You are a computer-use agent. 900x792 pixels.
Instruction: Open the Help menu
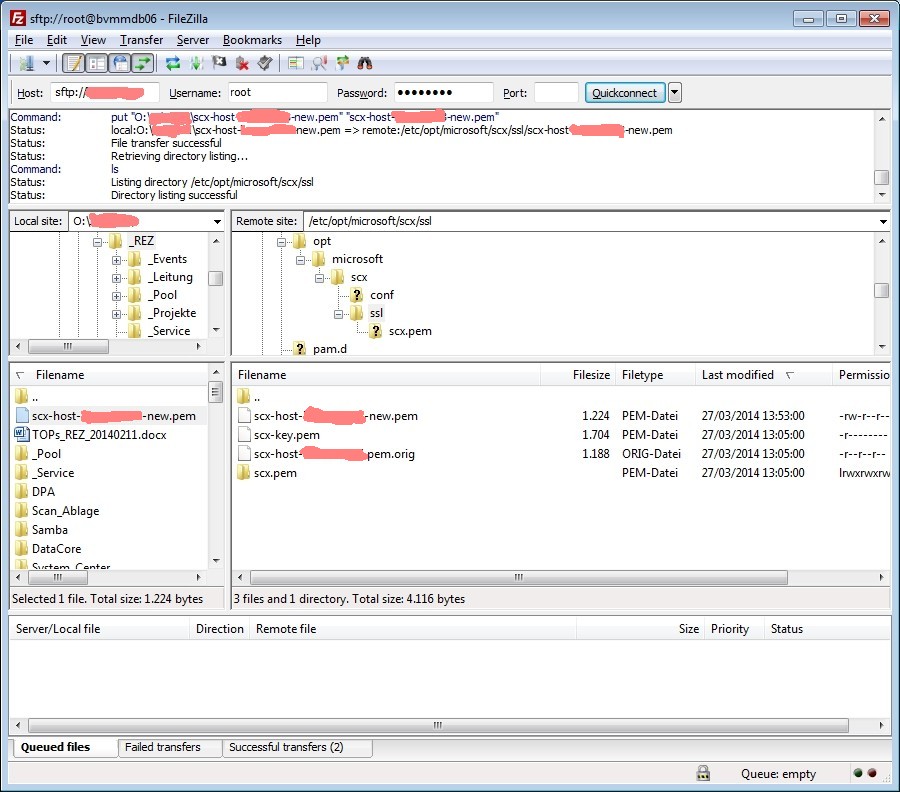click(308, 40)
